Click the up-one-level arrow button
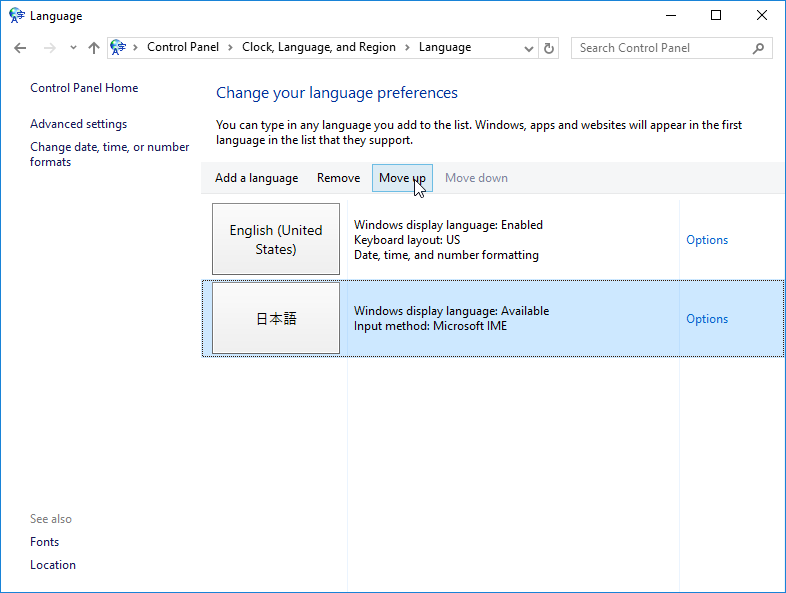This screenshot has height=593, width=786. point(94,48)
